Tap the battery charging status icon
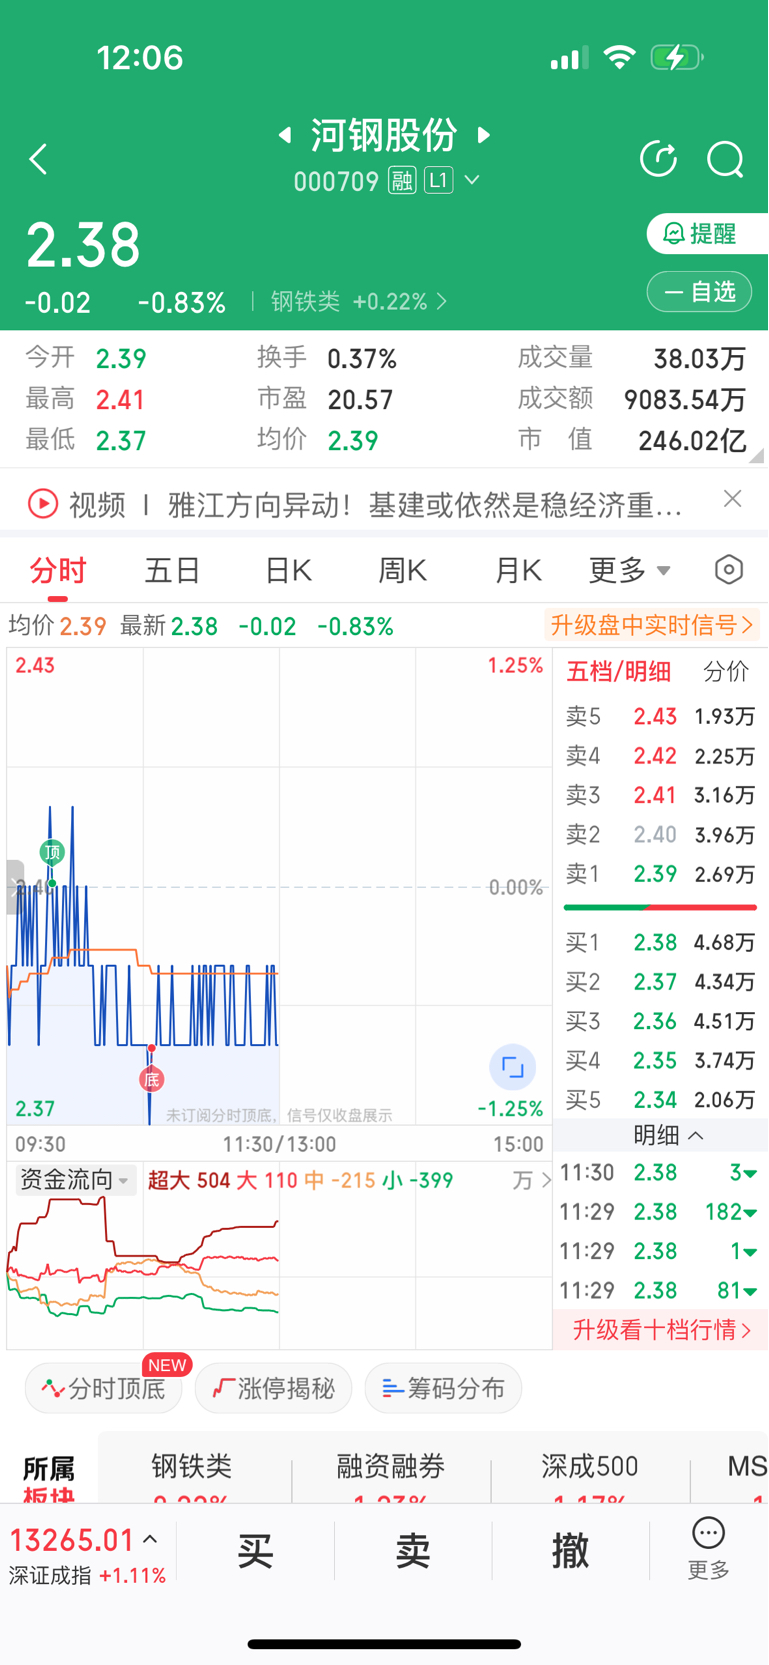Viewport: 769px width, 1665px height. click(677, 57)
